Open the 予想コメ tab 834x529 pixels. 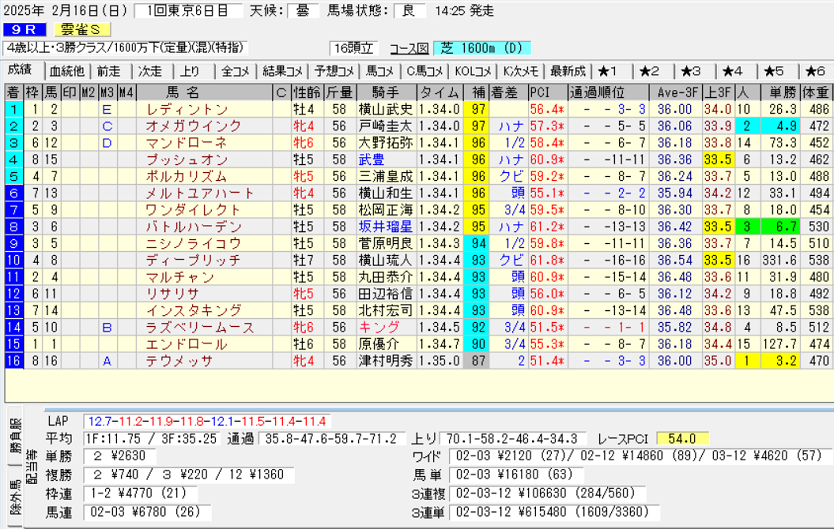coord(332,71)
